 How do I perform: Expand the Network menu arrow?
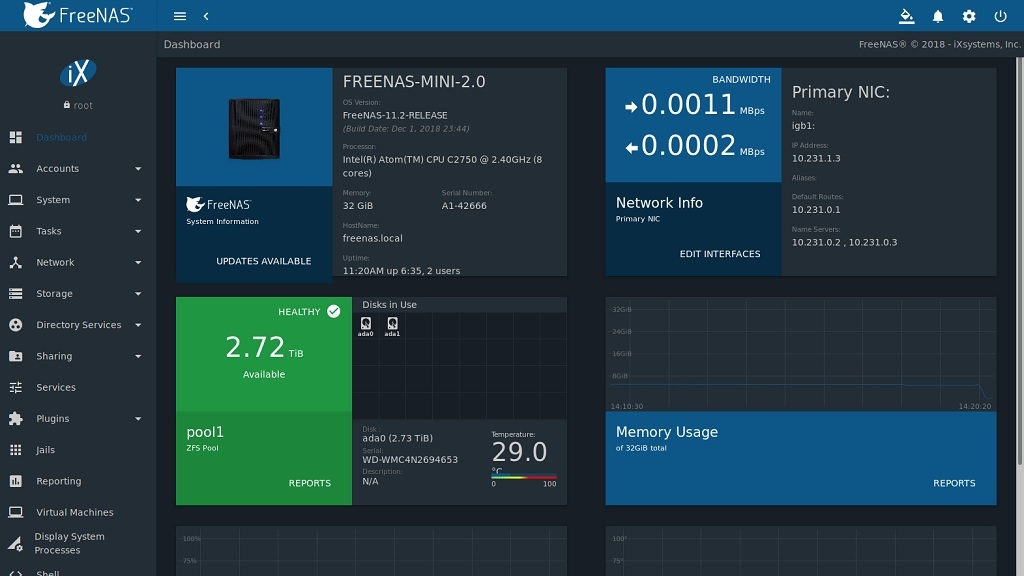click(138, 263)
